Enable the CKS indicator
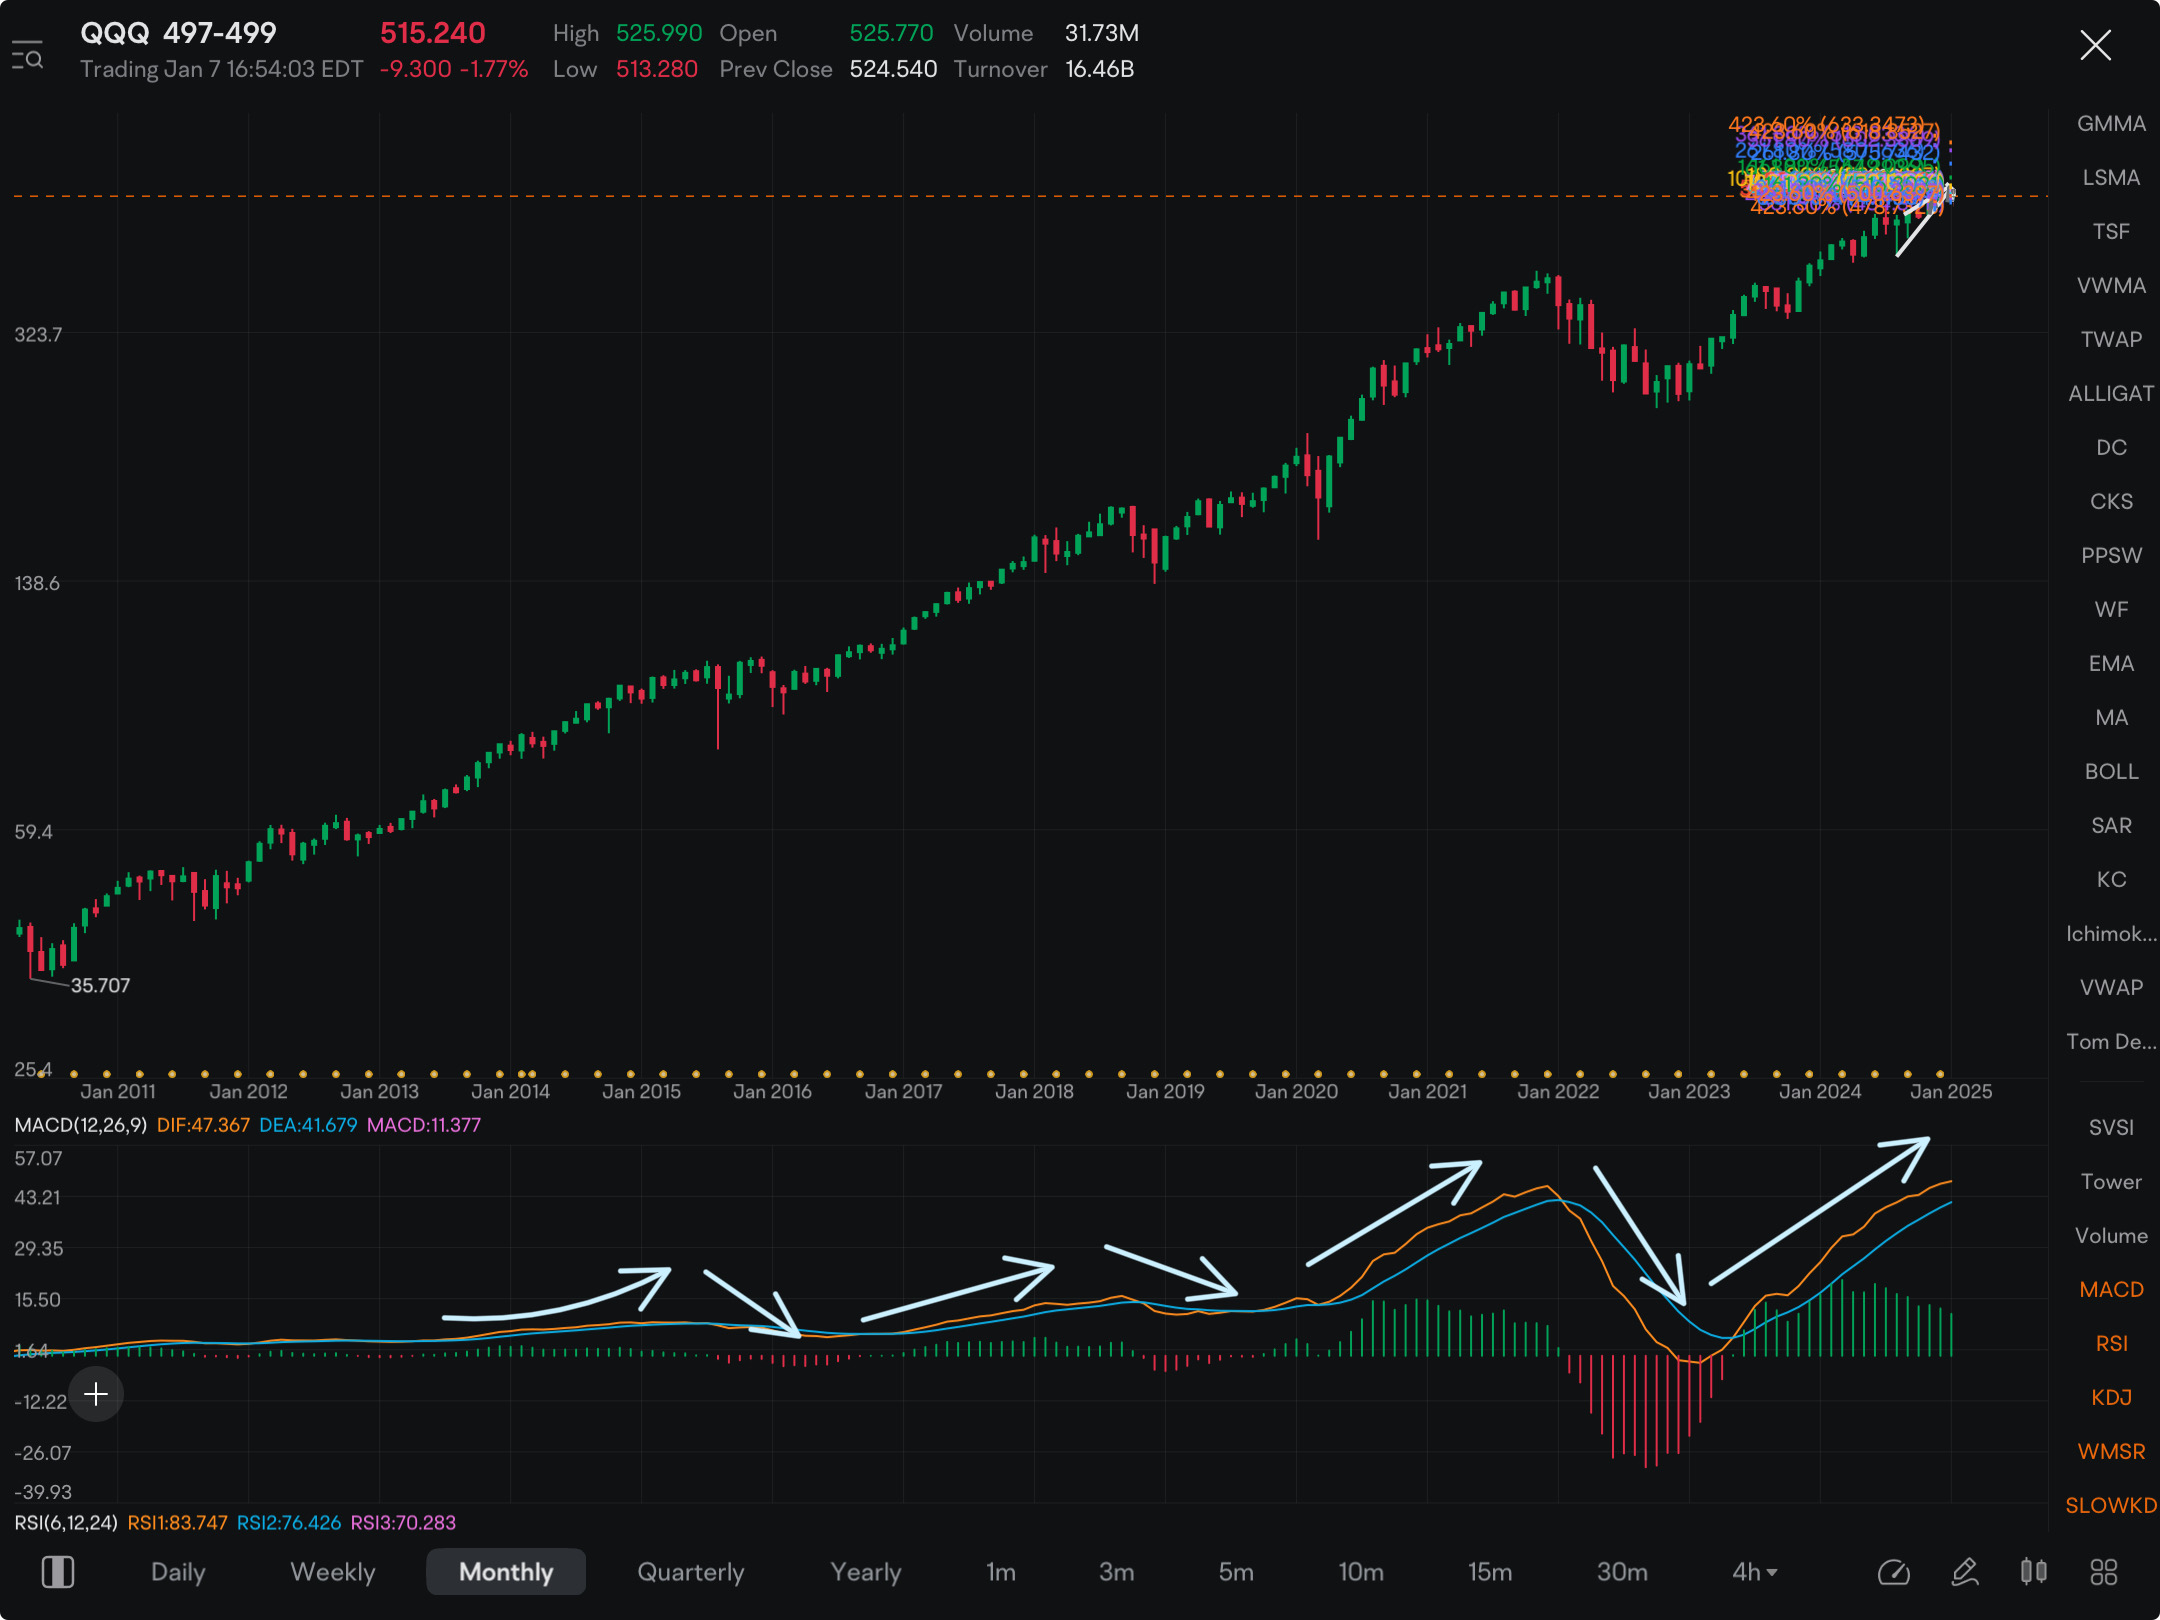The image size is (2160, 1620). point(2111,501)
